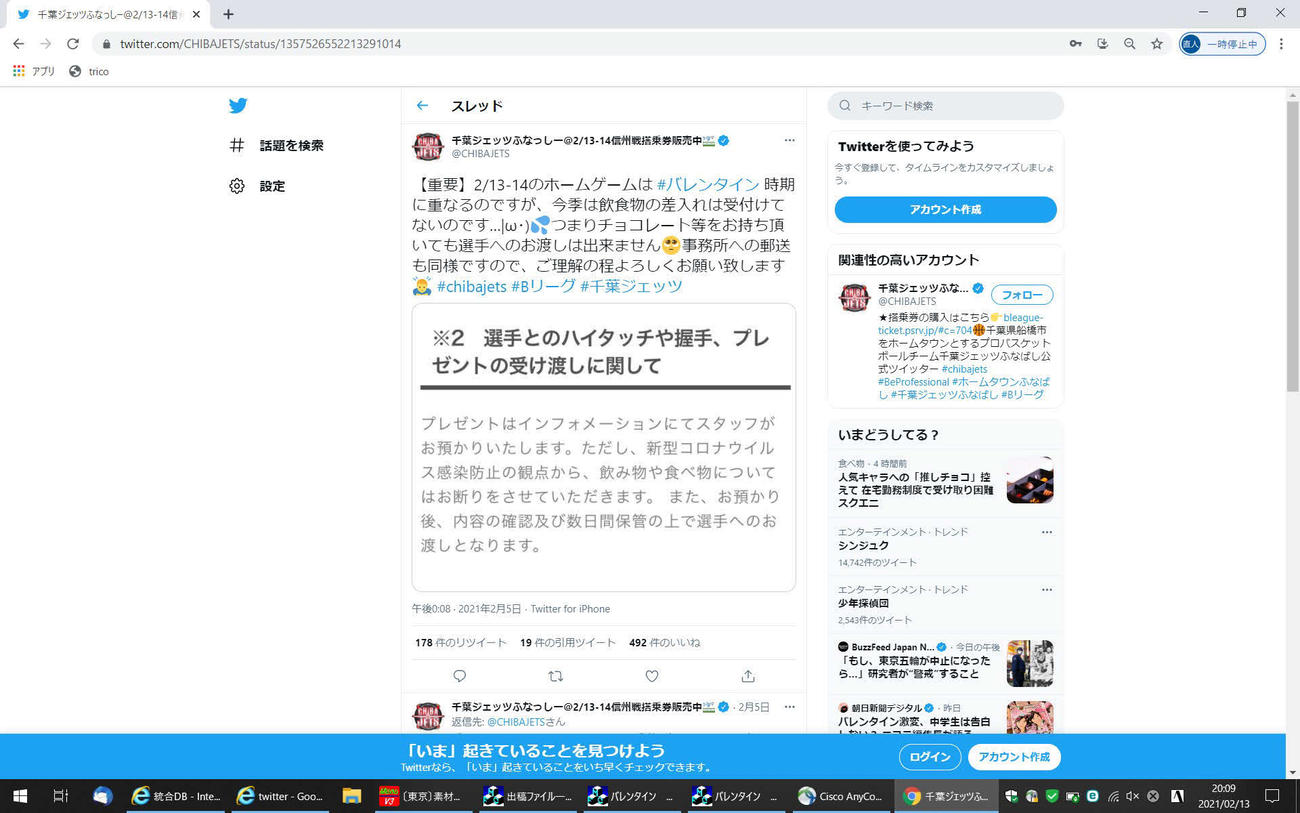Click ログイン button in bottom banner

coord(930,757)
